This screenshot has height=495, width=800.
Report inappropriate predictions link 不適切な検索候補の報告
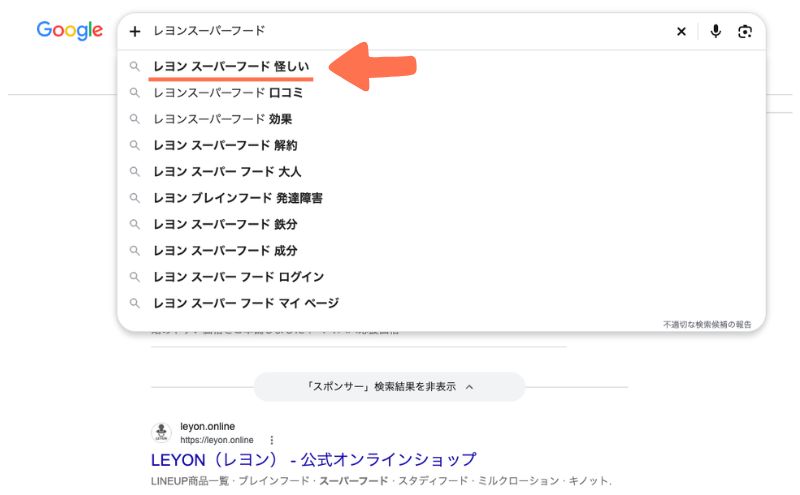(x=707, y=324)
